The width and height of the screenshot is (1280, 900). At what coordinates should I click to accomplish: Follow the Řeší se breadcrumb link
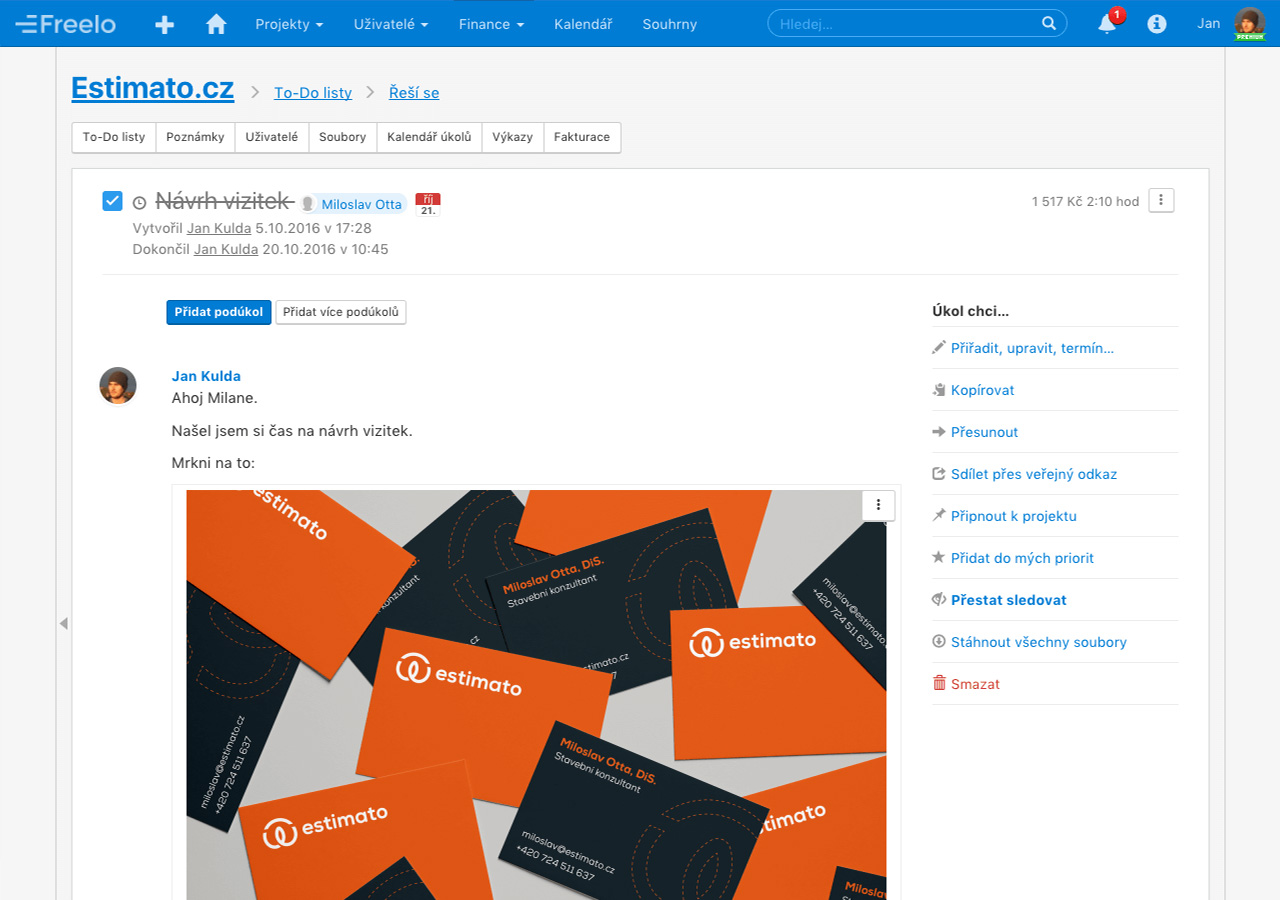tap(414, 93)
